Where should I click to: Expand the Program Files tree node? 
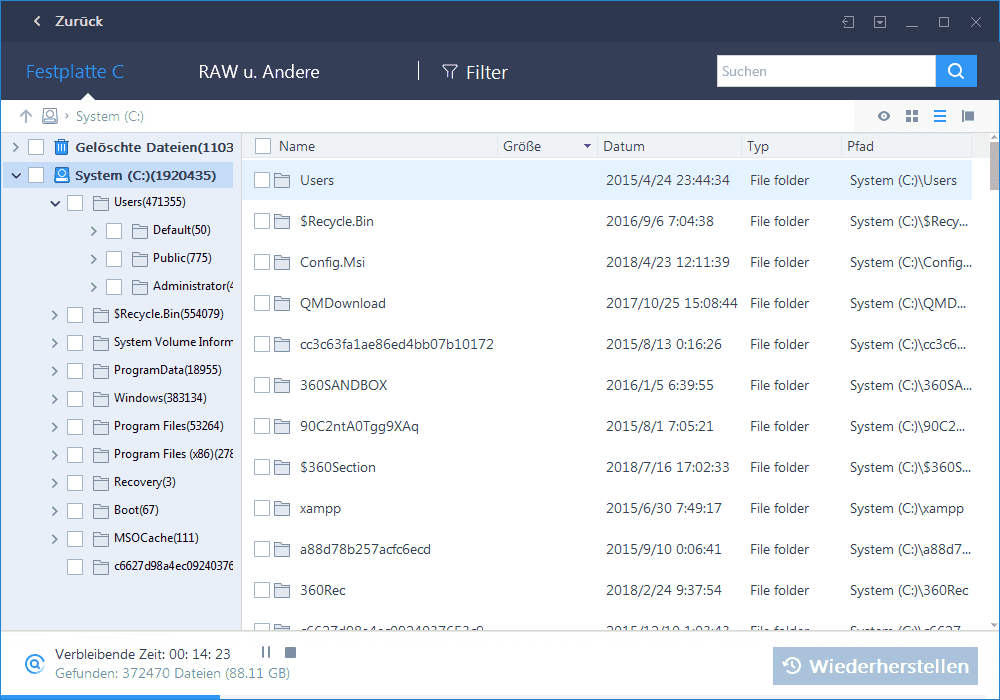click(54, 426)
